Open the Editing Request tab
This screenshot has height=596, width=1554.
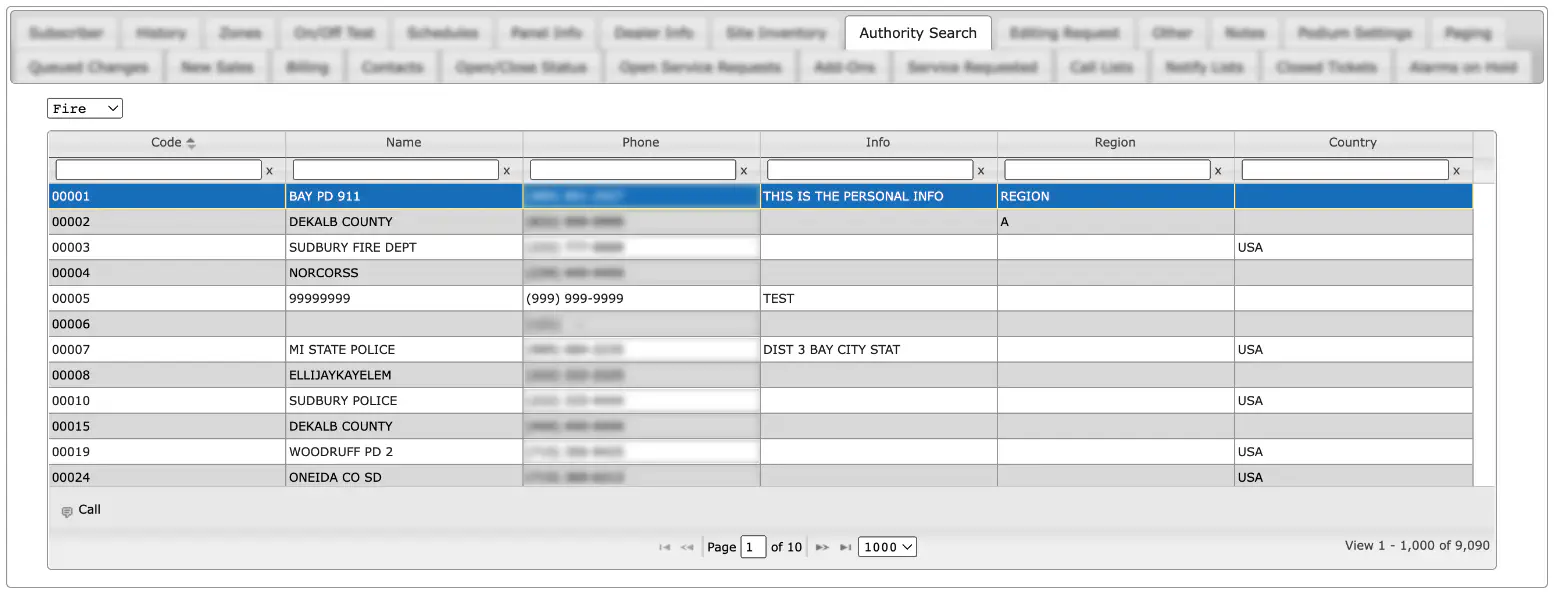tap(1064, 33)
